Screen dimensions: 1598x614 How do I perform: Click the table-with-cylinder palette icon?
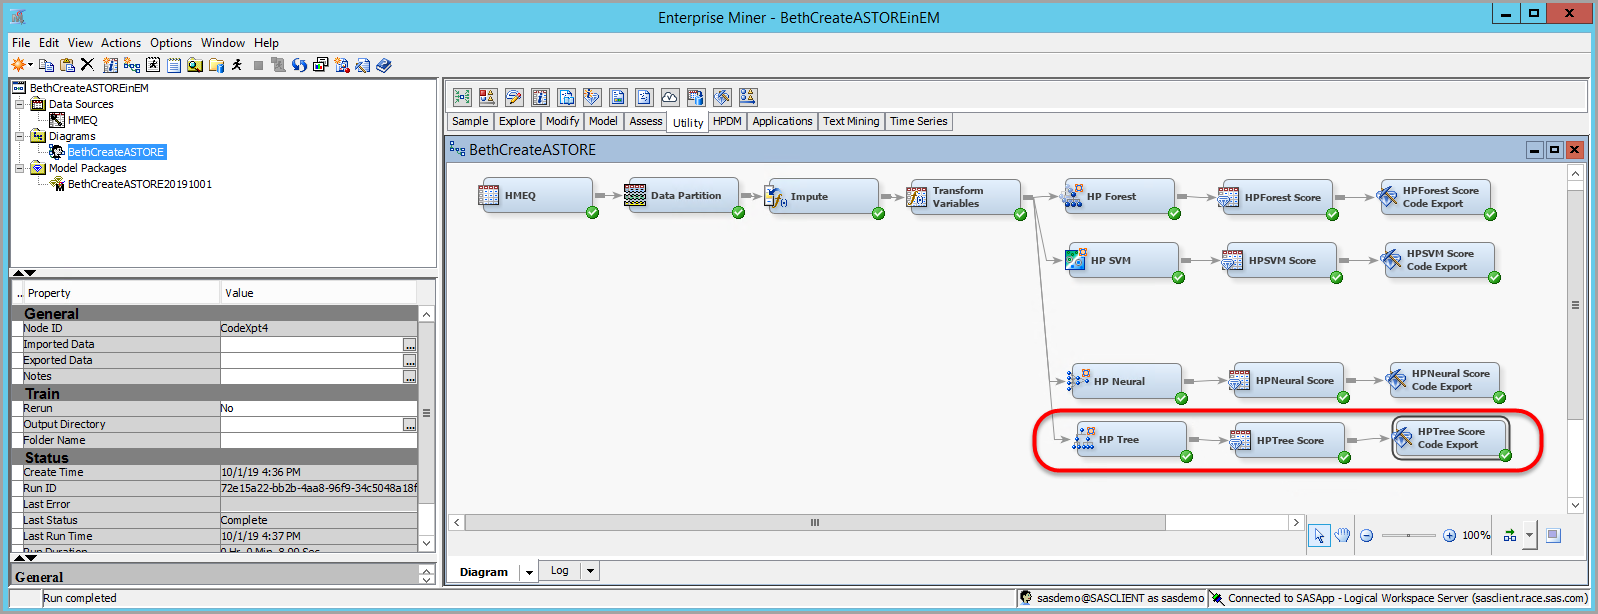point(696,97)
